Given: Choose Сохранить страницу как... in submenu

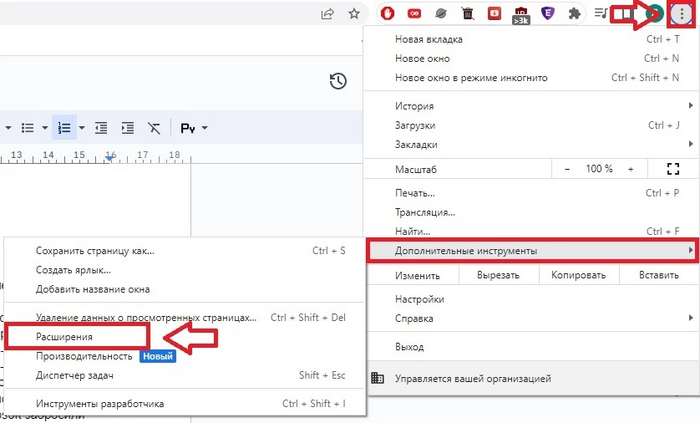Looking at the screenshot, I should (x=185, y=251).
